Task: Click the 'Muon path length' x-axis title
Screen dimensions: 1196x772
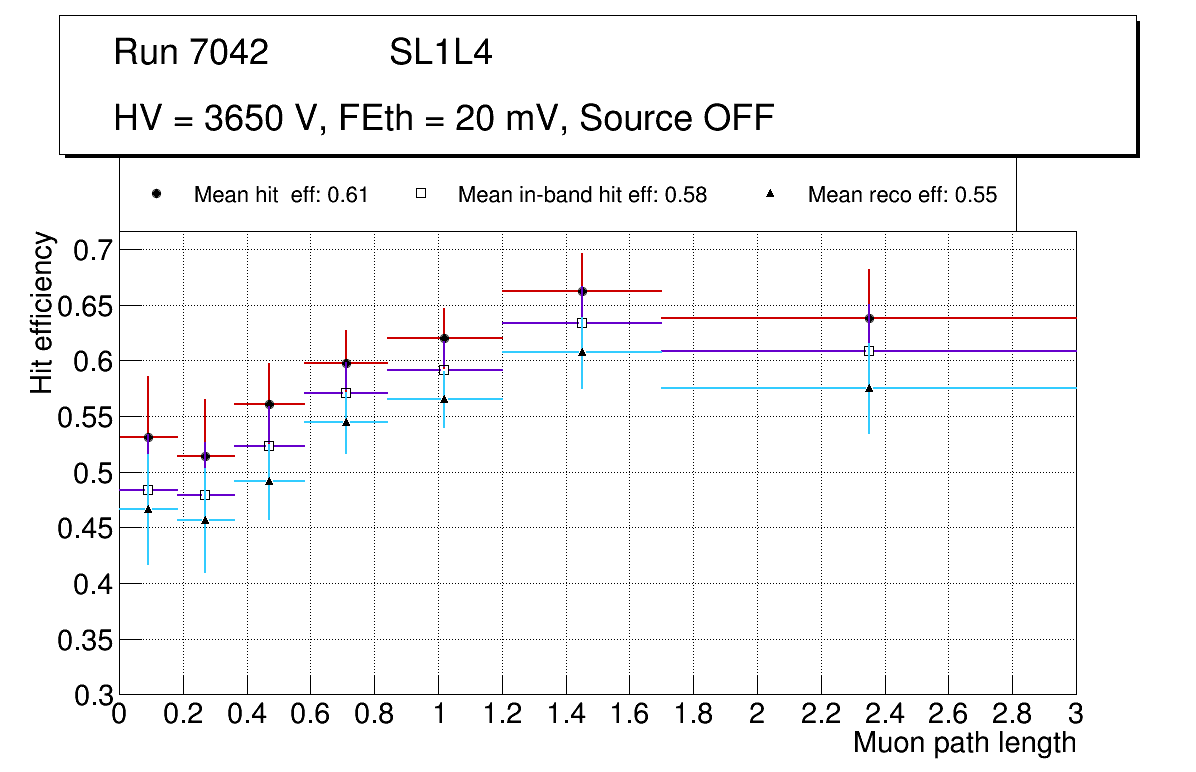Action: pos(964,743)
